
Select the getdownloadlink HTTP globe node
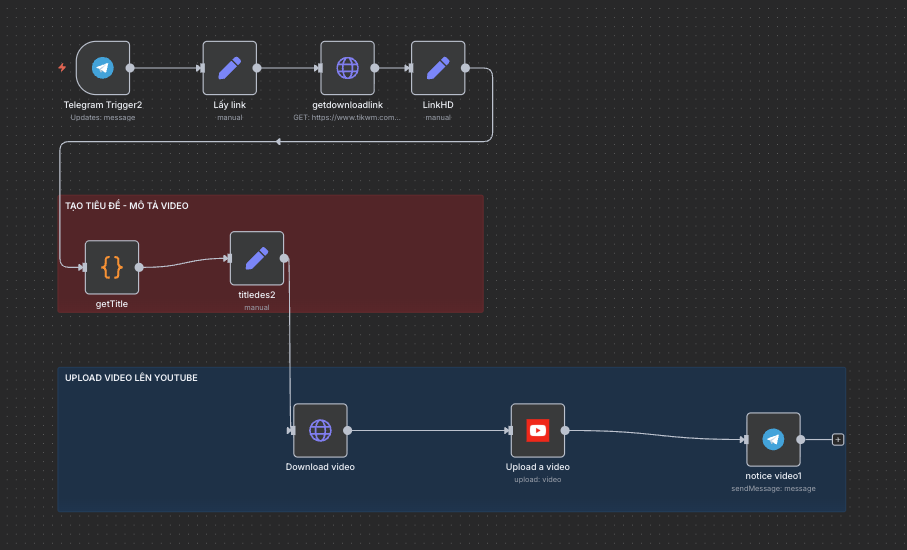point(348,68)
